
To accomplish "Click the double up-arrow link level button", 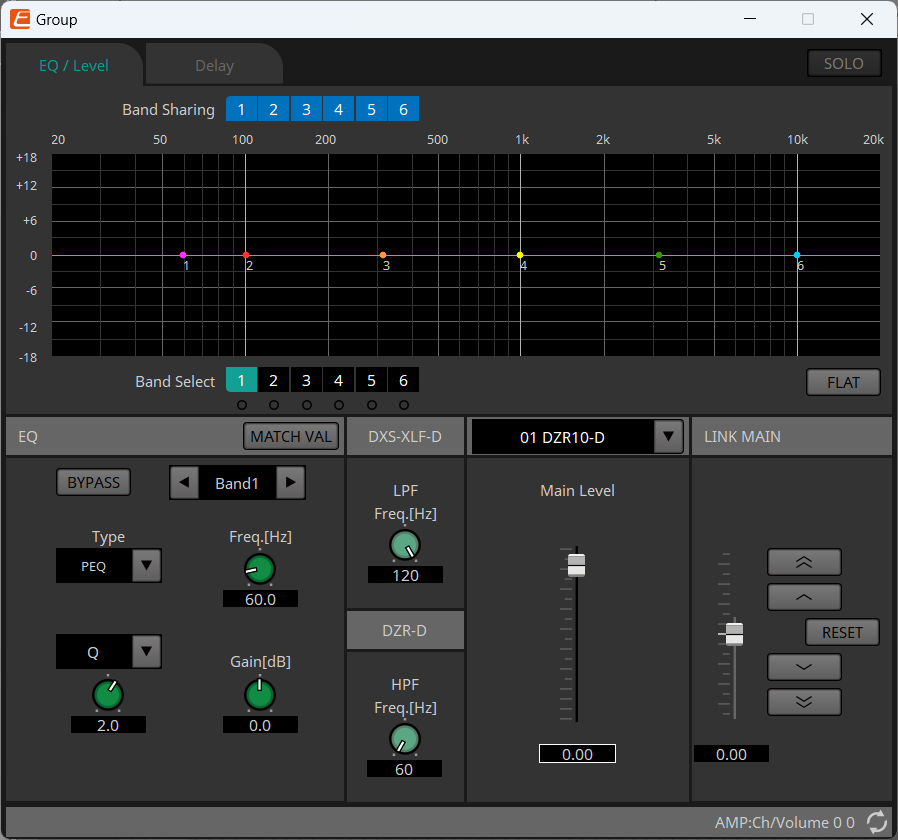I will coord(804,562).
